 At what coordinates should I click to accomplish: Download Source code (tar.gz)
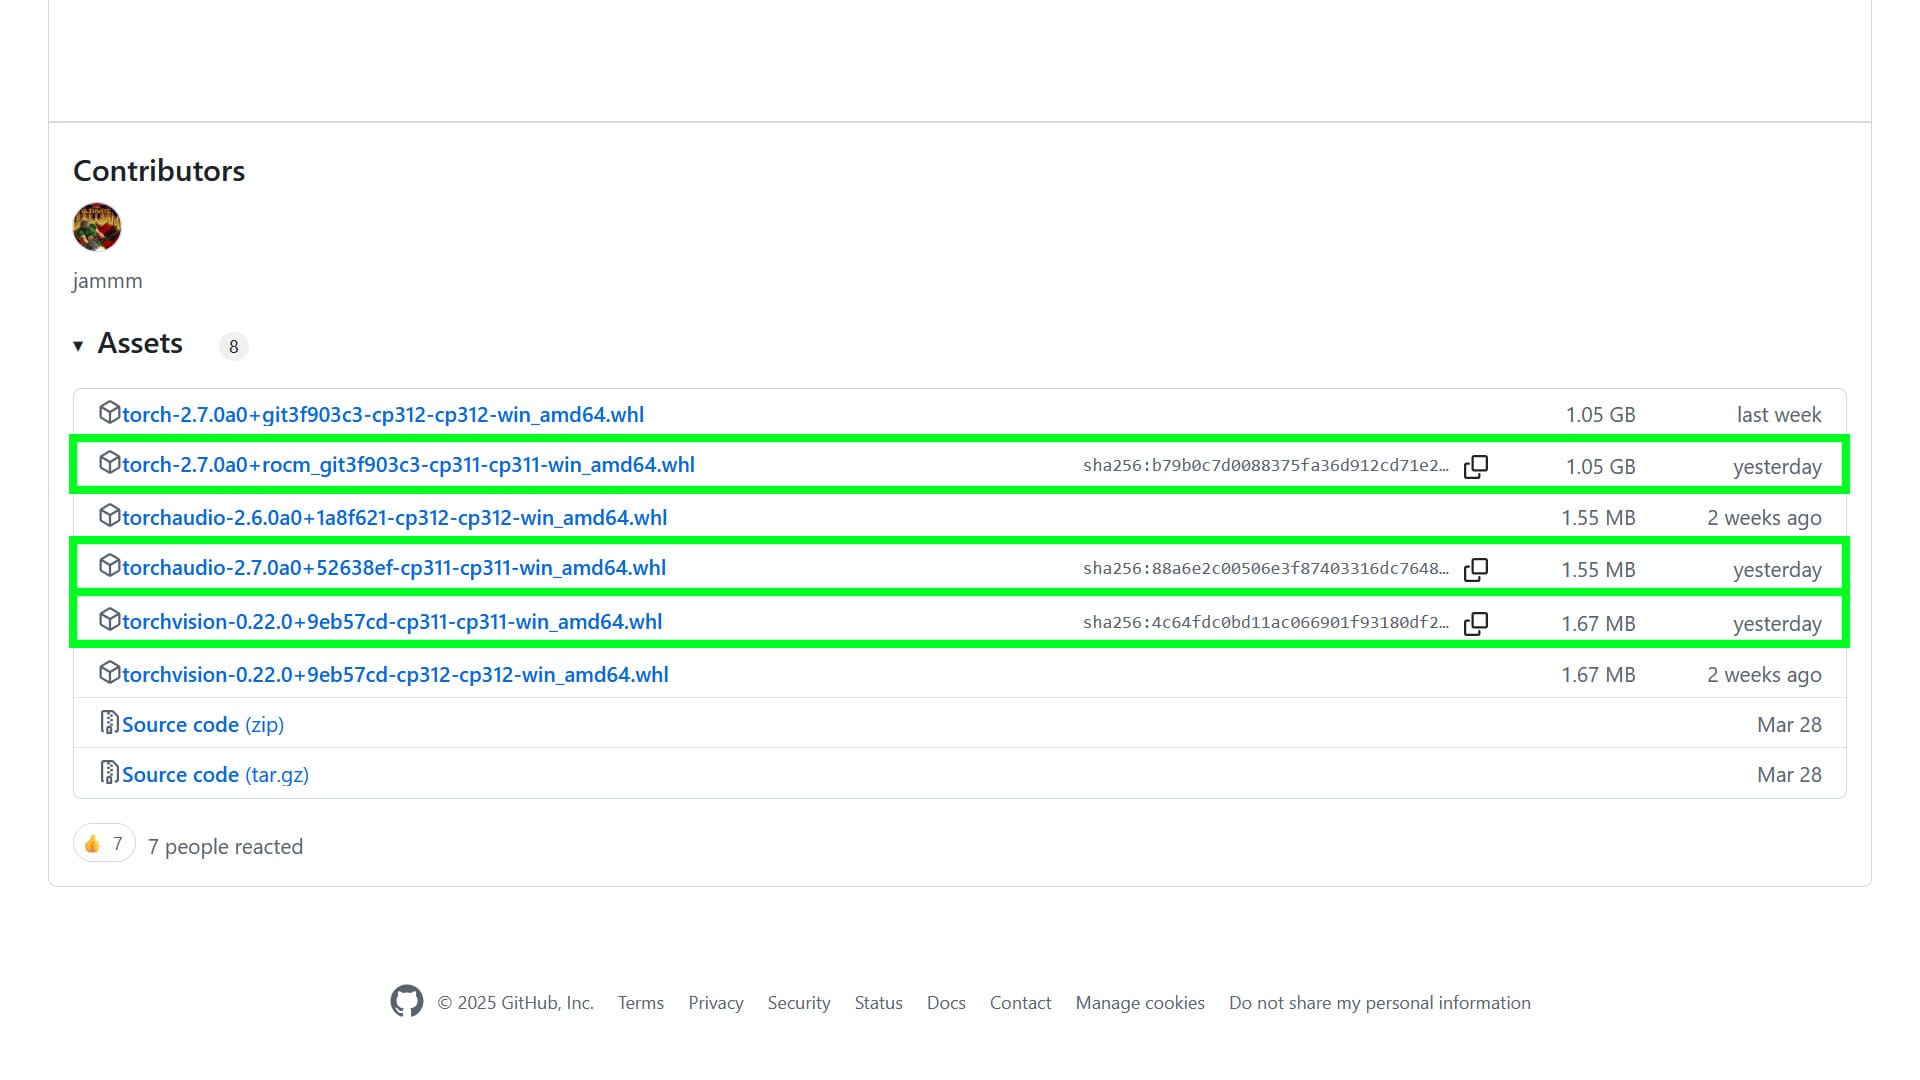click(215, 775)
